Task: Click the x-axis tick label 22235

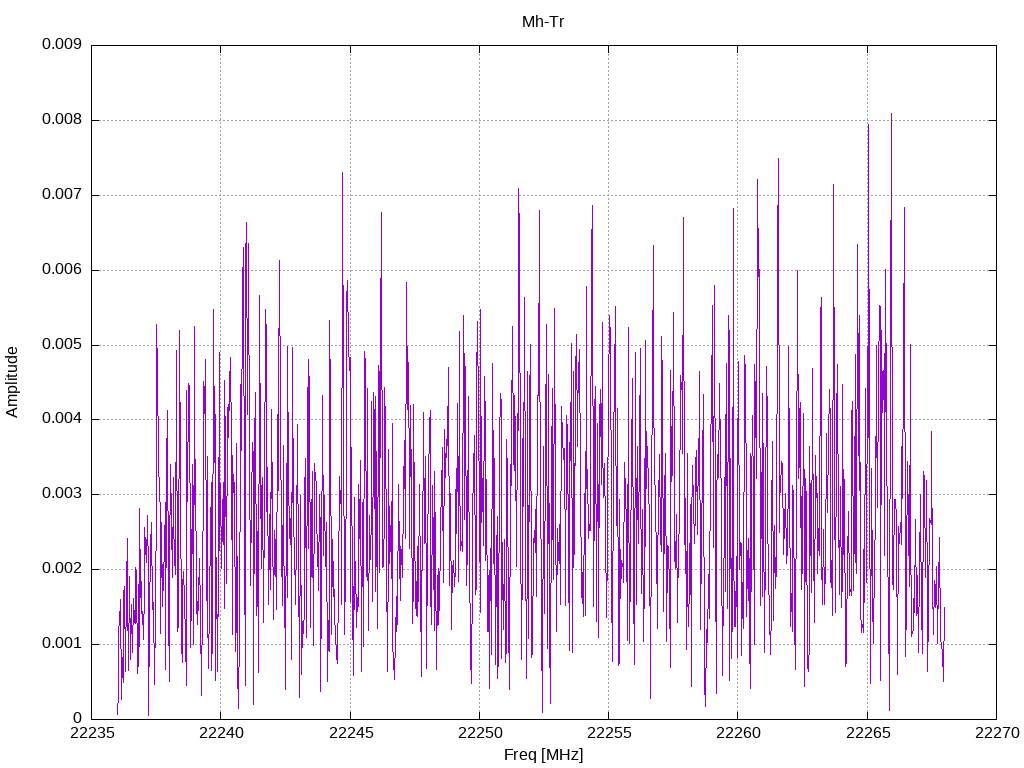Action: pyautogui.click(x=91, y=733)
